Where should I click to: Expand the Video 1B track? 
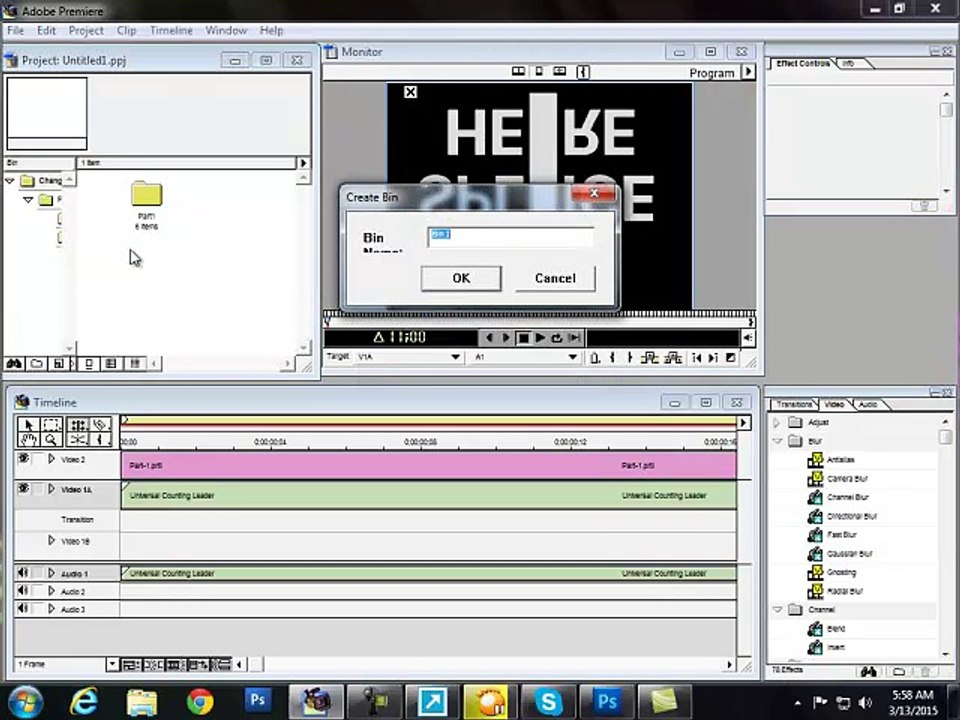click(x=52, y=540)
